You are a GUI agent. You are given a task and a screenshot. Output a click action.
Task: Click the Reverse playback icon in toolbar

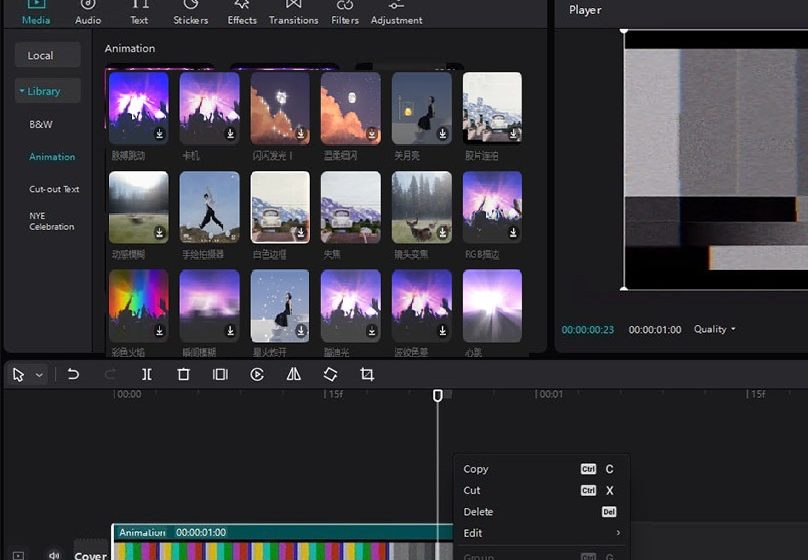pos(257,374)
